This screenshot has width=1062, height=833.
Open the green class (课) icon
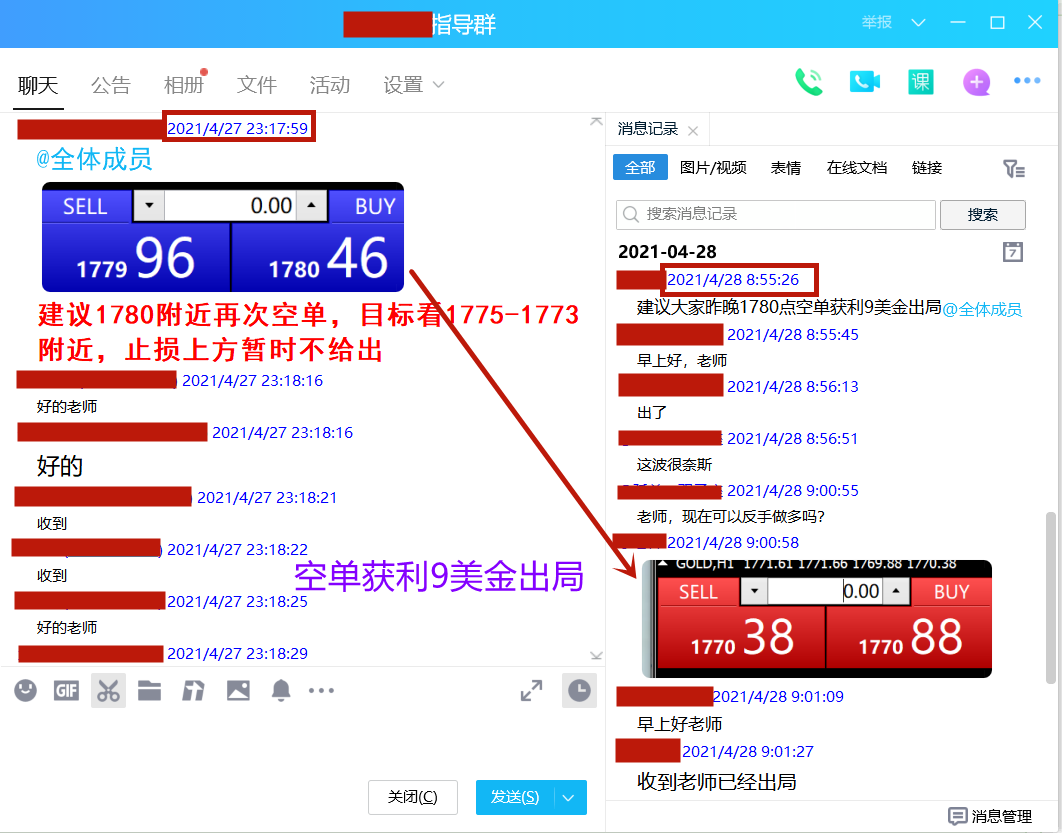coord(920,82)
